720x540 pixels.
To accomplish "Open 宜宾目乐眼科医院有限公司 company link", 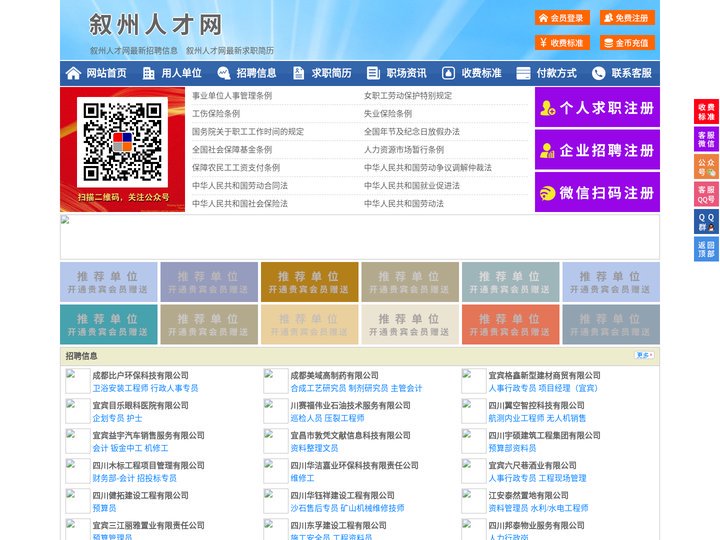I will click(141, 405).
